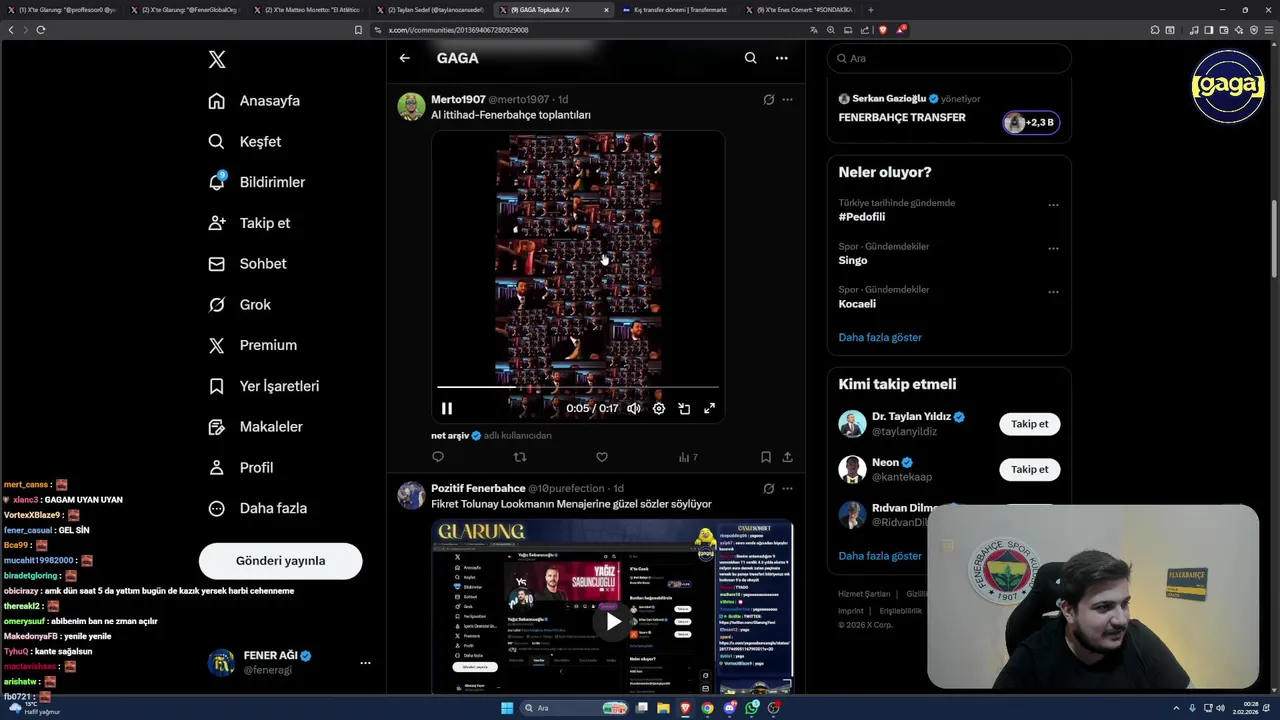
Task: Open Profil page
Action: tap(241, 468)
